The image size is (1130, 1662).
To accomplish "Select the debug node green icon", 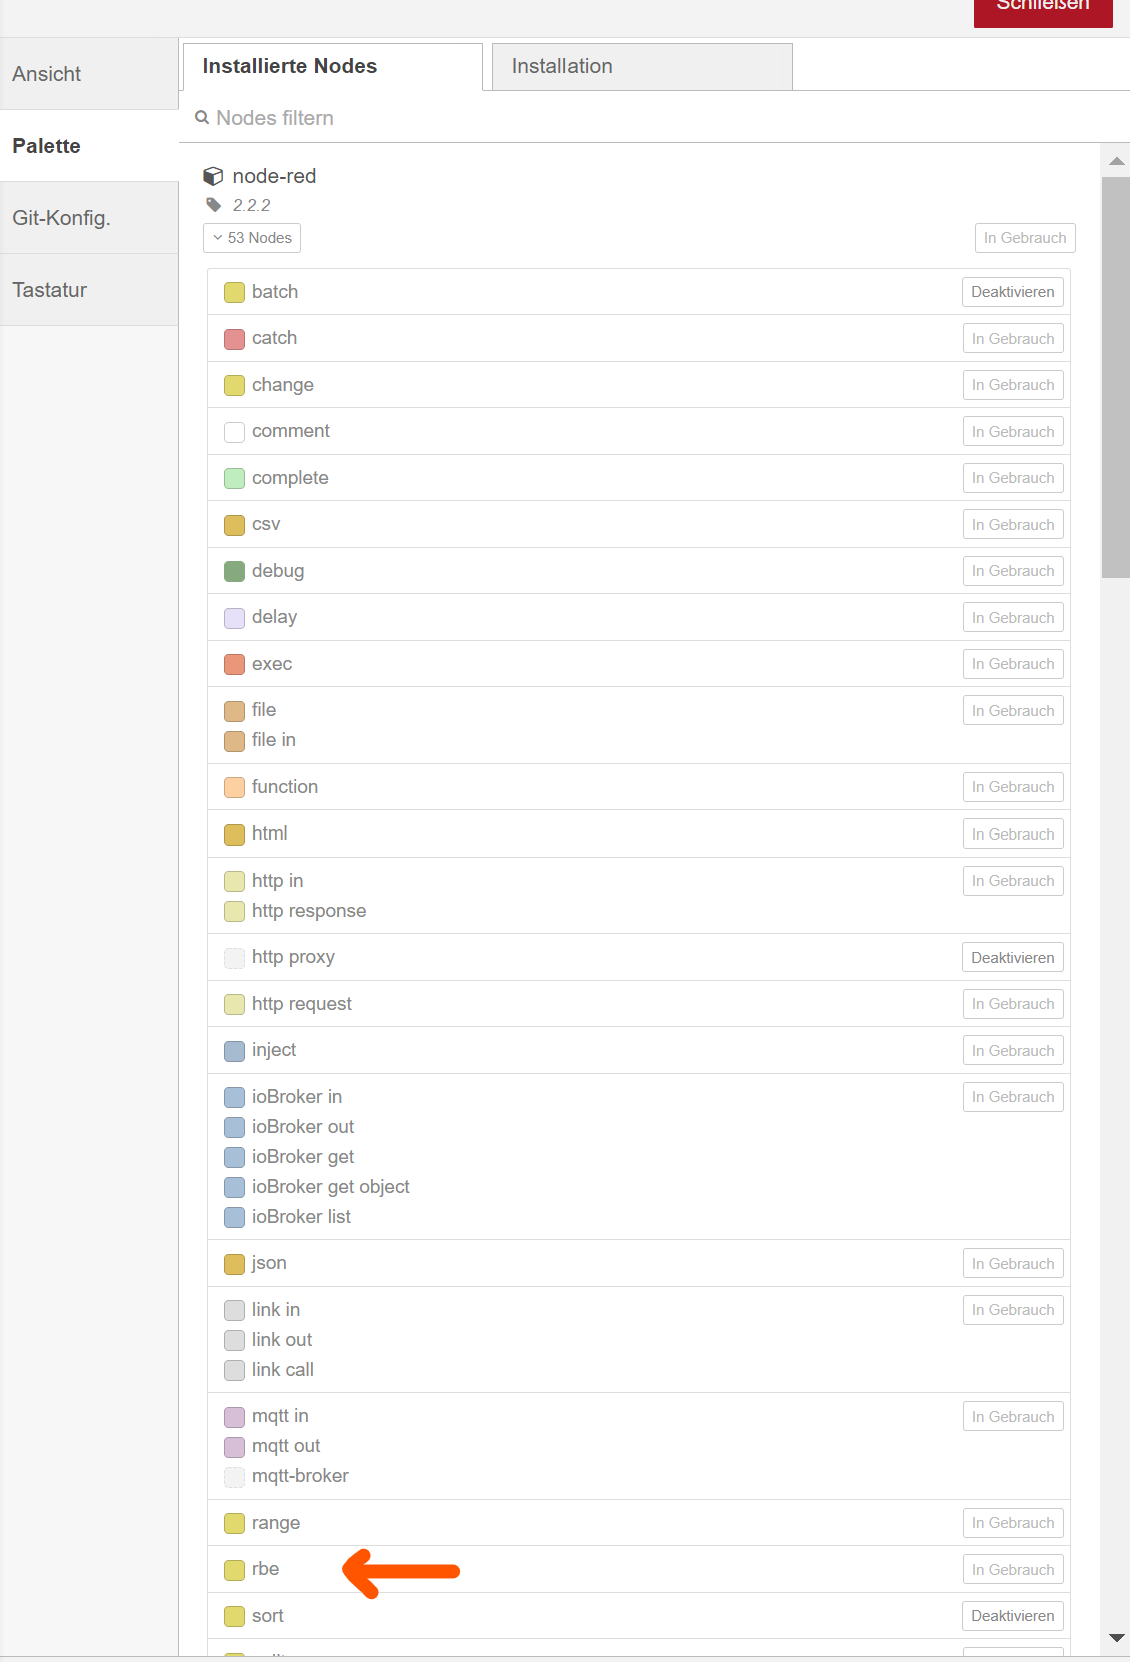I will point(234,571).
